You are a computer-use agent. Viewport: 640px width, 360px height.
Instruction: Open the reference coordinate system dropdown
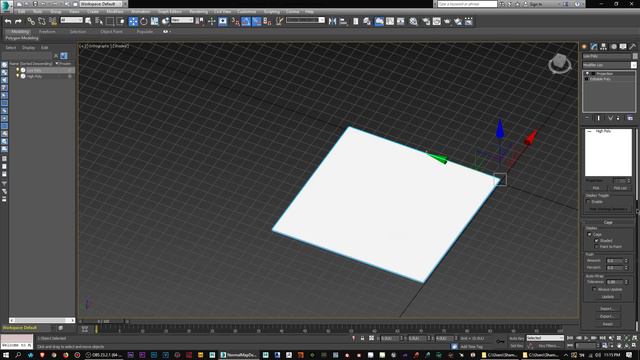click(x=182, y=20)
